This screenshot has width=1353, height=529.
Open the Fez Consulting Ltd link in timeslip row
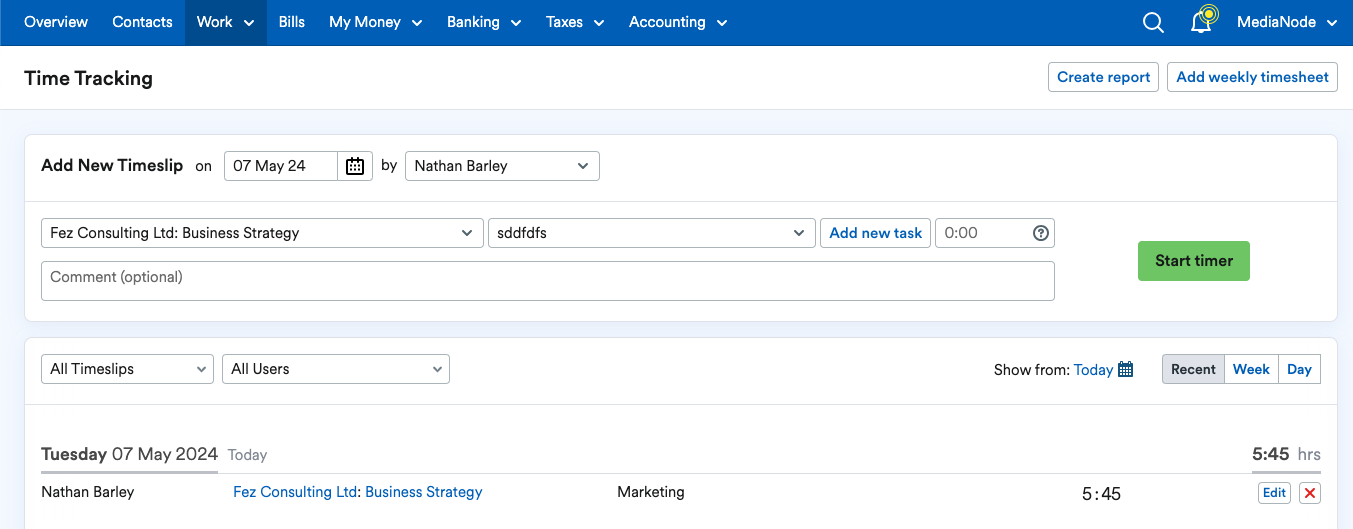coord(296,492)
